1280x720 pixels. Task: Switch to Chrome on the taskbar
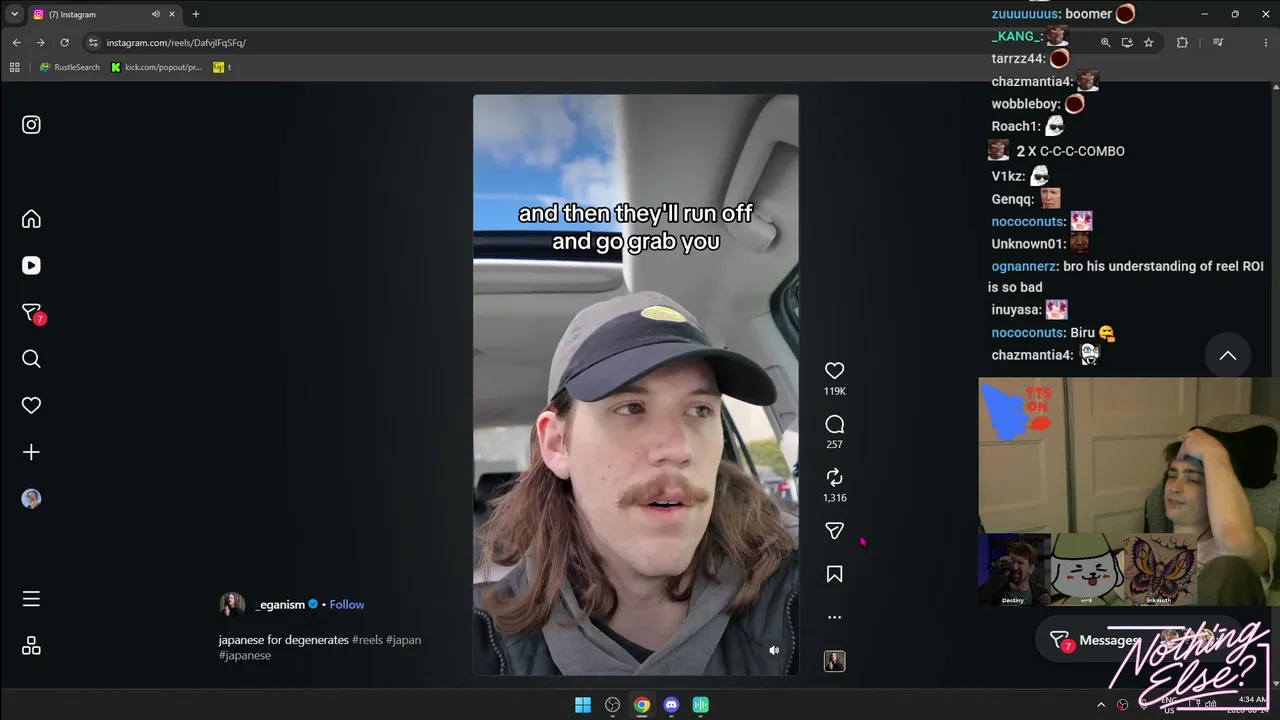(642, 705)
